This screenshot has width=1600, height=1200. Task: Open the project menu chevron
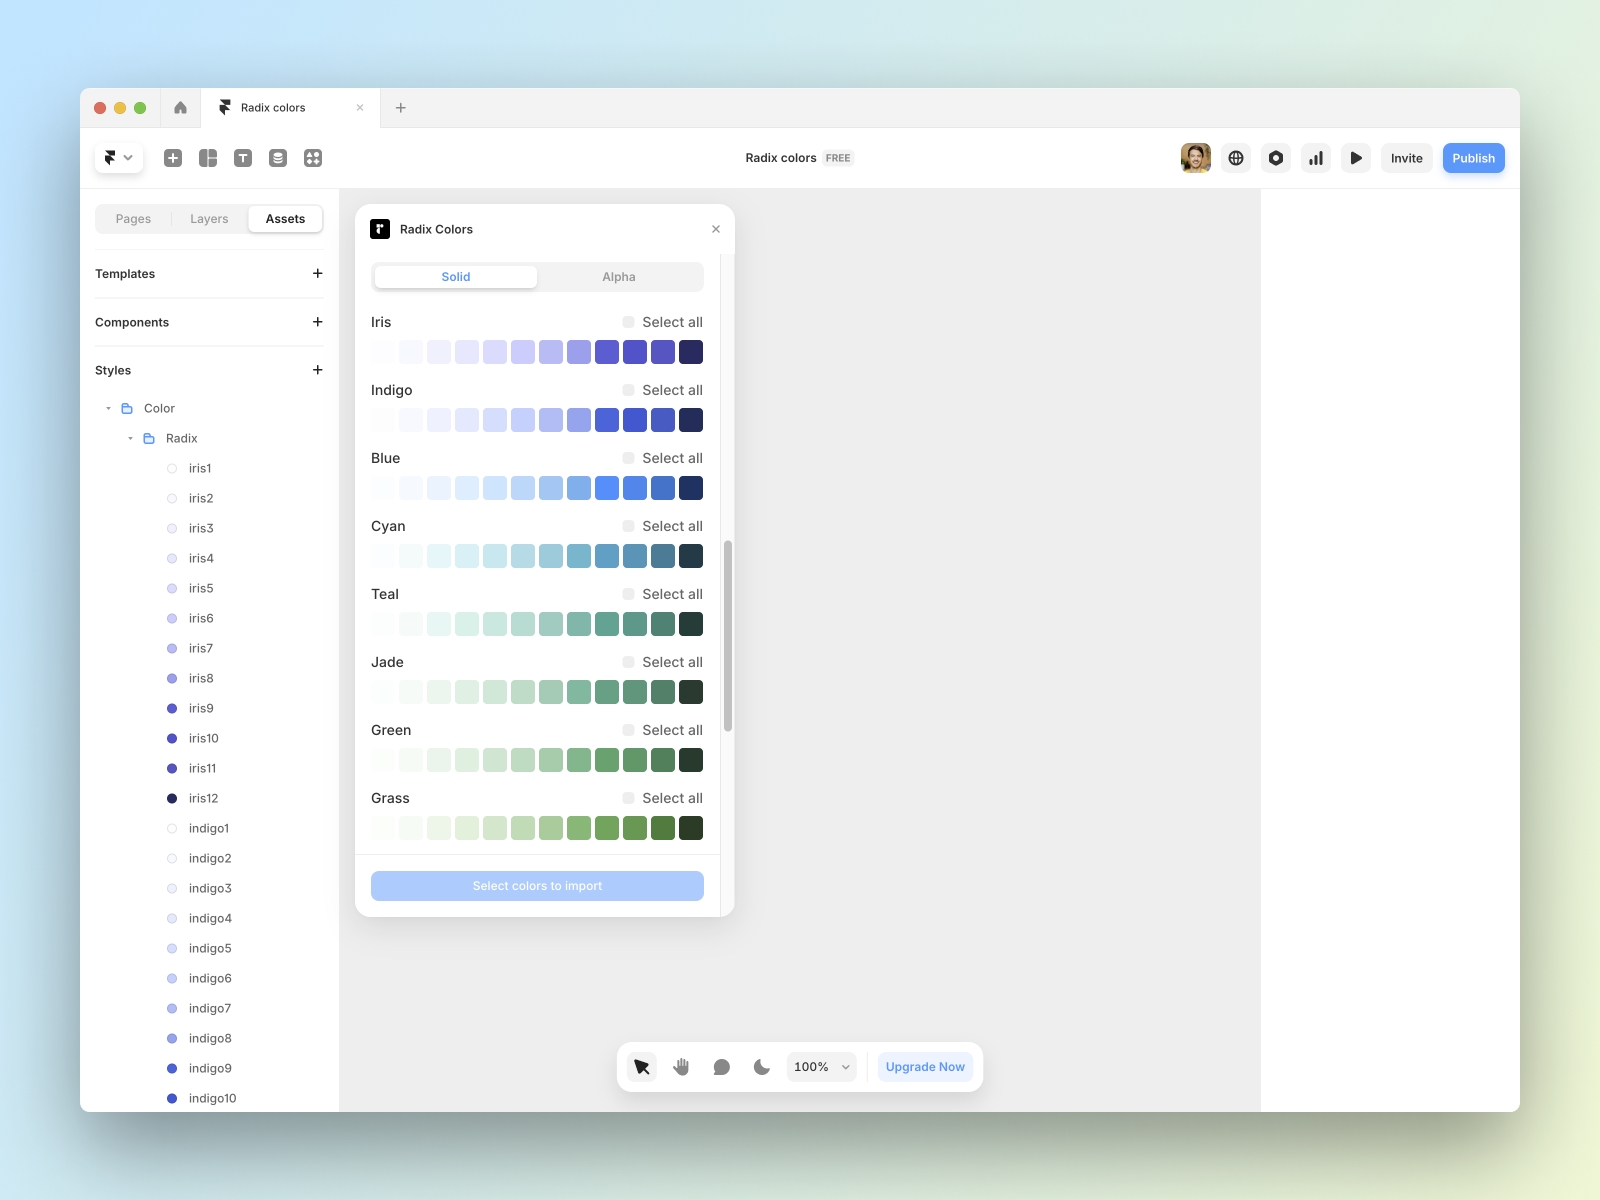(129, 158)
